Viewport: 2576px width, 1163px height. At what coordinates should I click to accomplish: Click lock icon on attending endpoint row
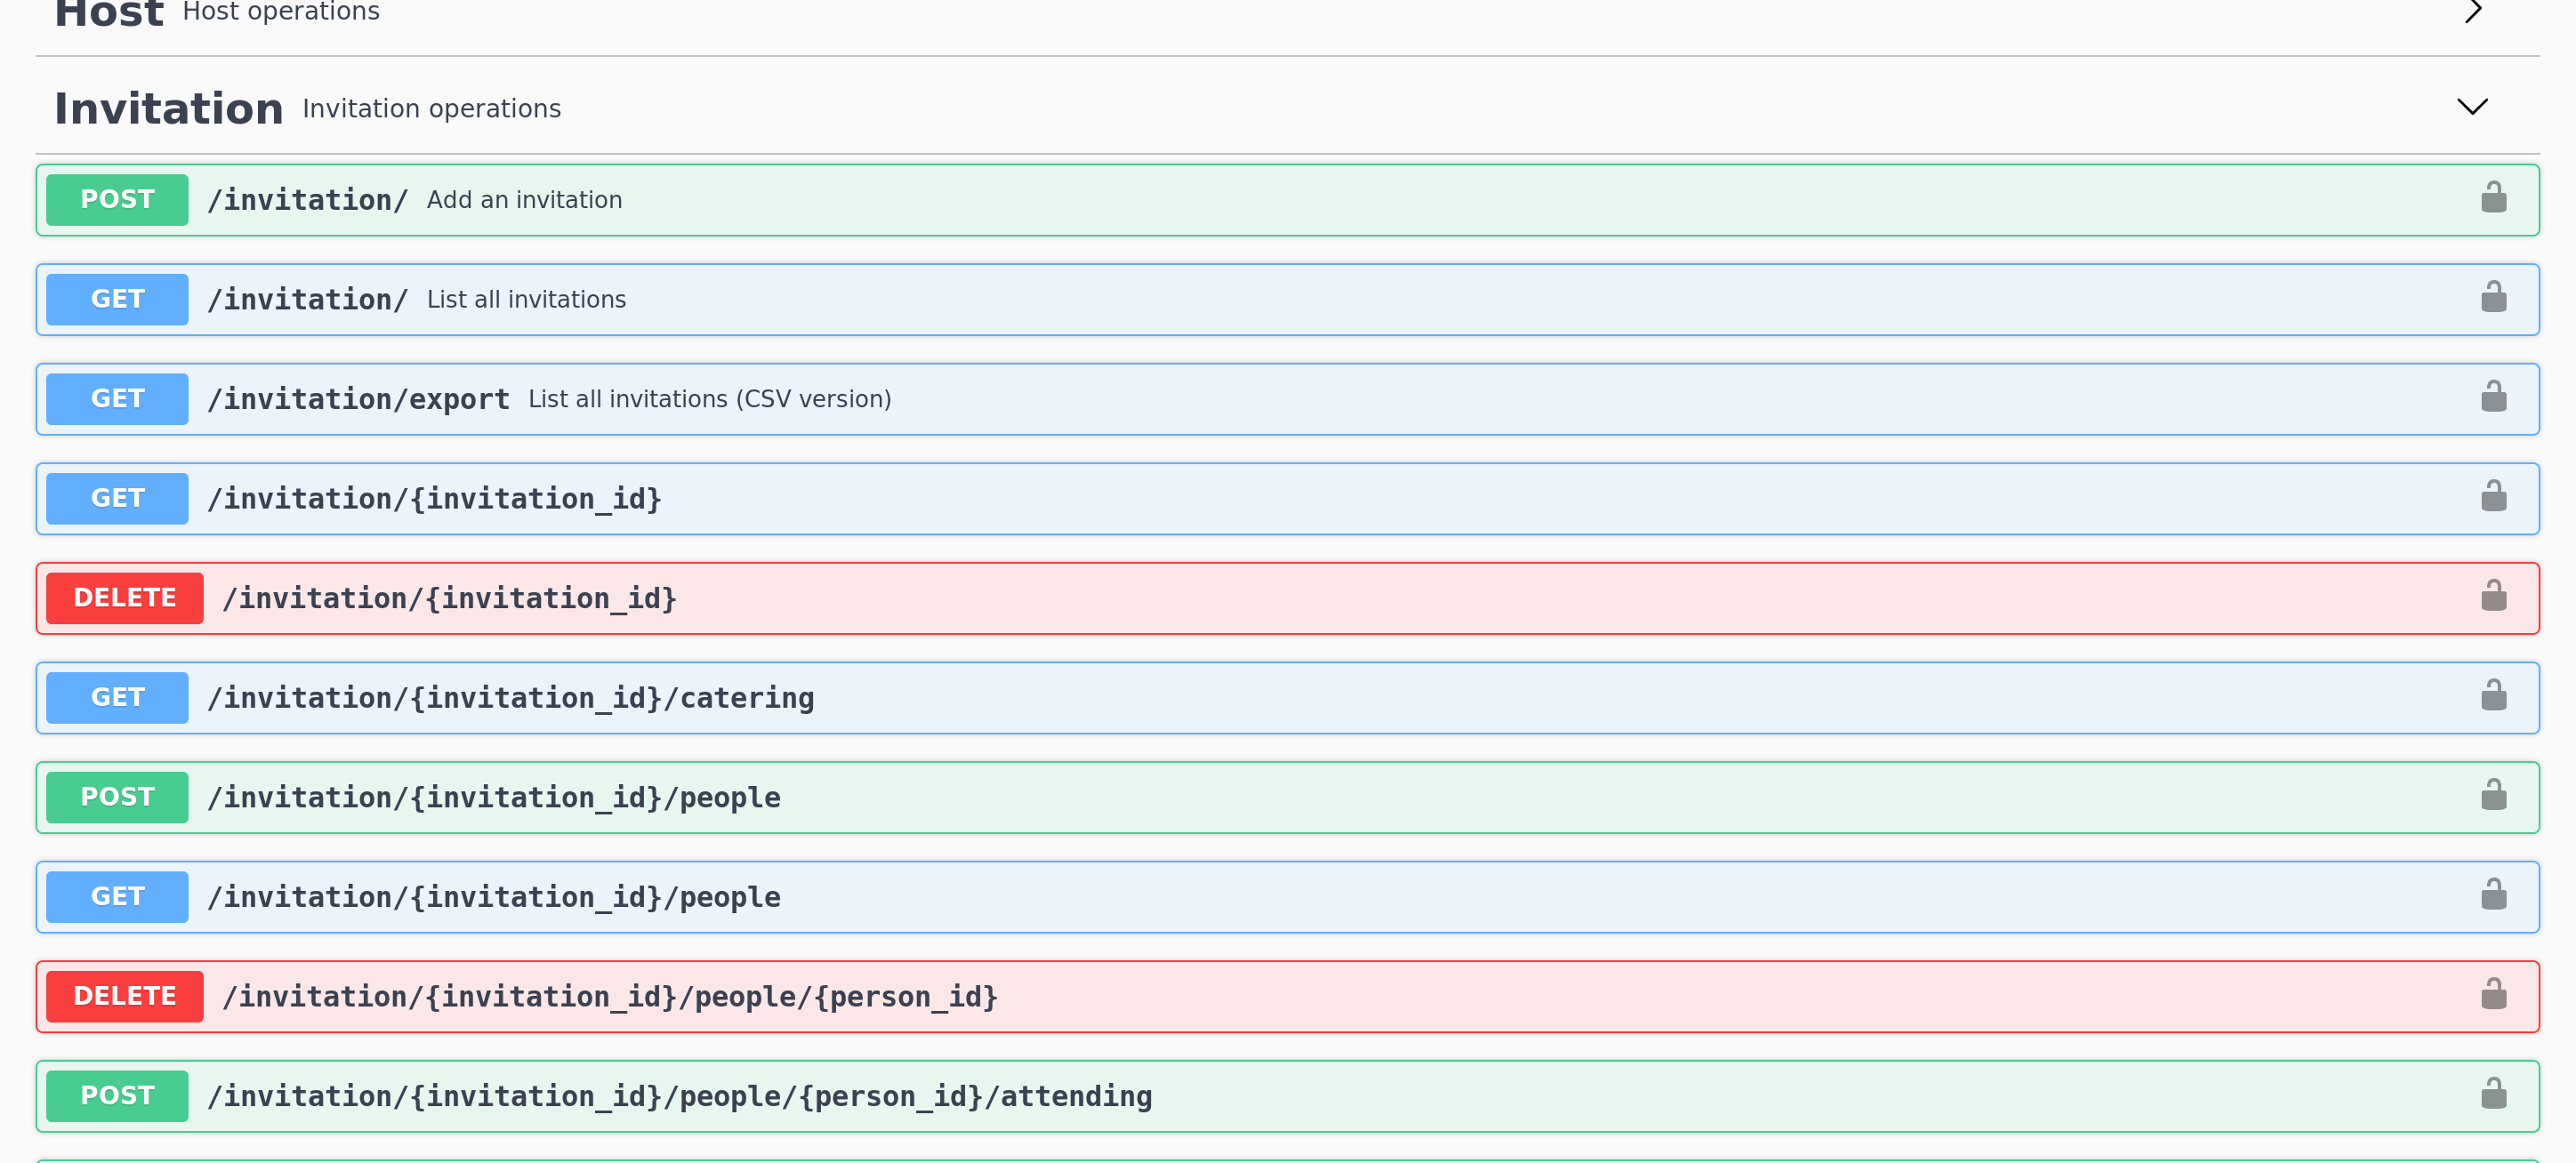[x=2493, y=1094]
